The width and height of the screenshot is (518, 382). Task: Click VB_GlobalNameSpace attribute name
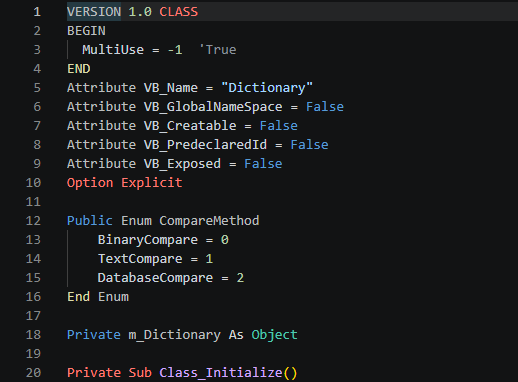213,107
